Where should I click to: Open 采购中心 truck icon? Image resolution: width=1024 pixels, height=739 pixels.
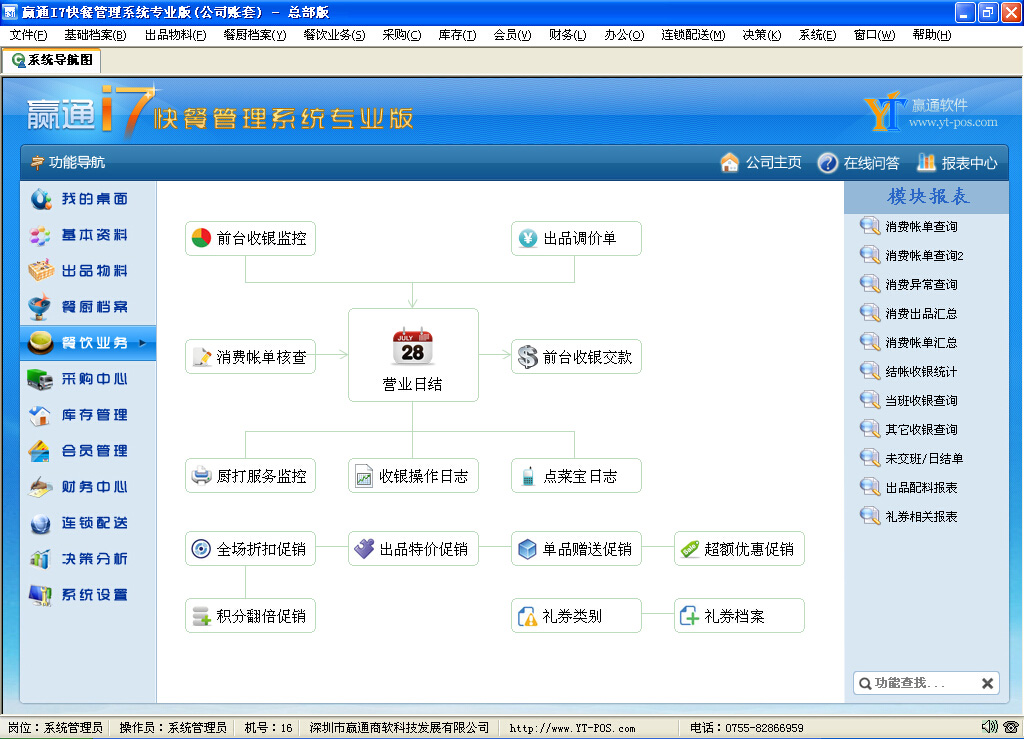[40, 379]
